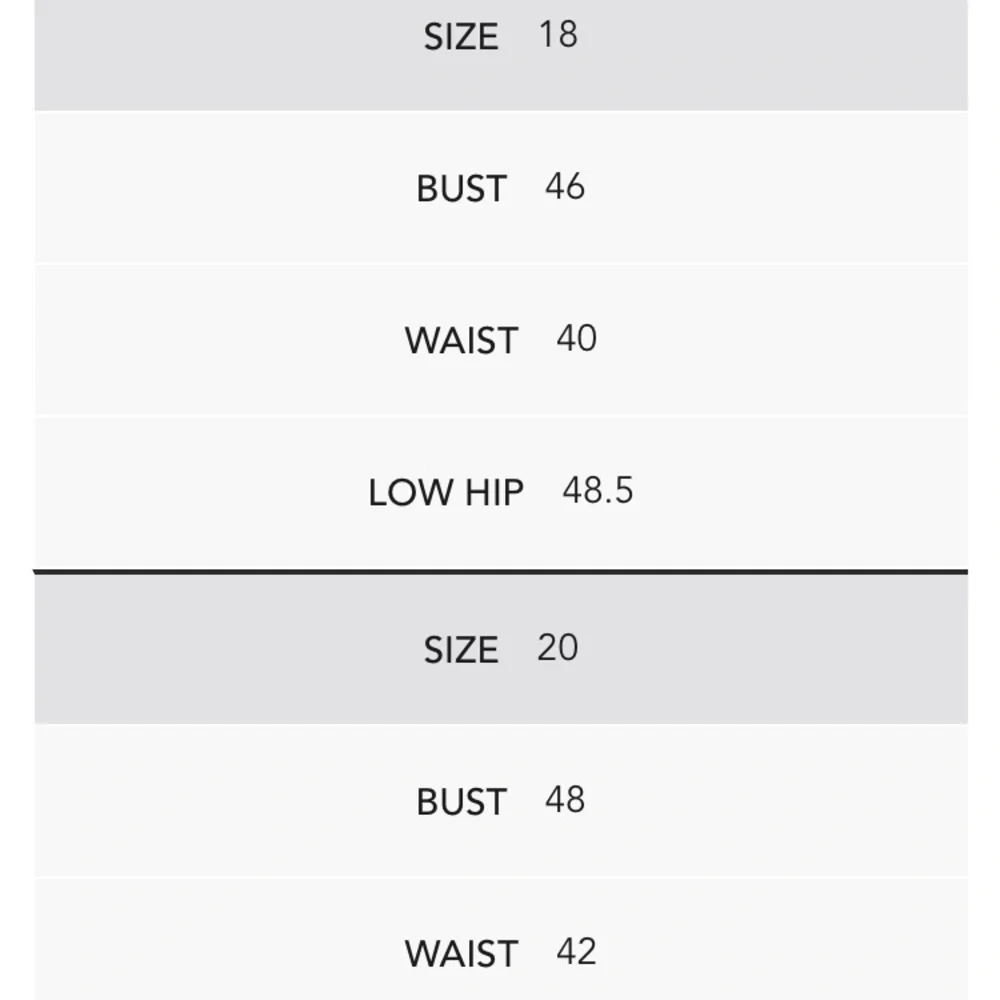Click the LOW HIP label
The width and height of the screenshot is (1000, 1000).
pos(446,493)
